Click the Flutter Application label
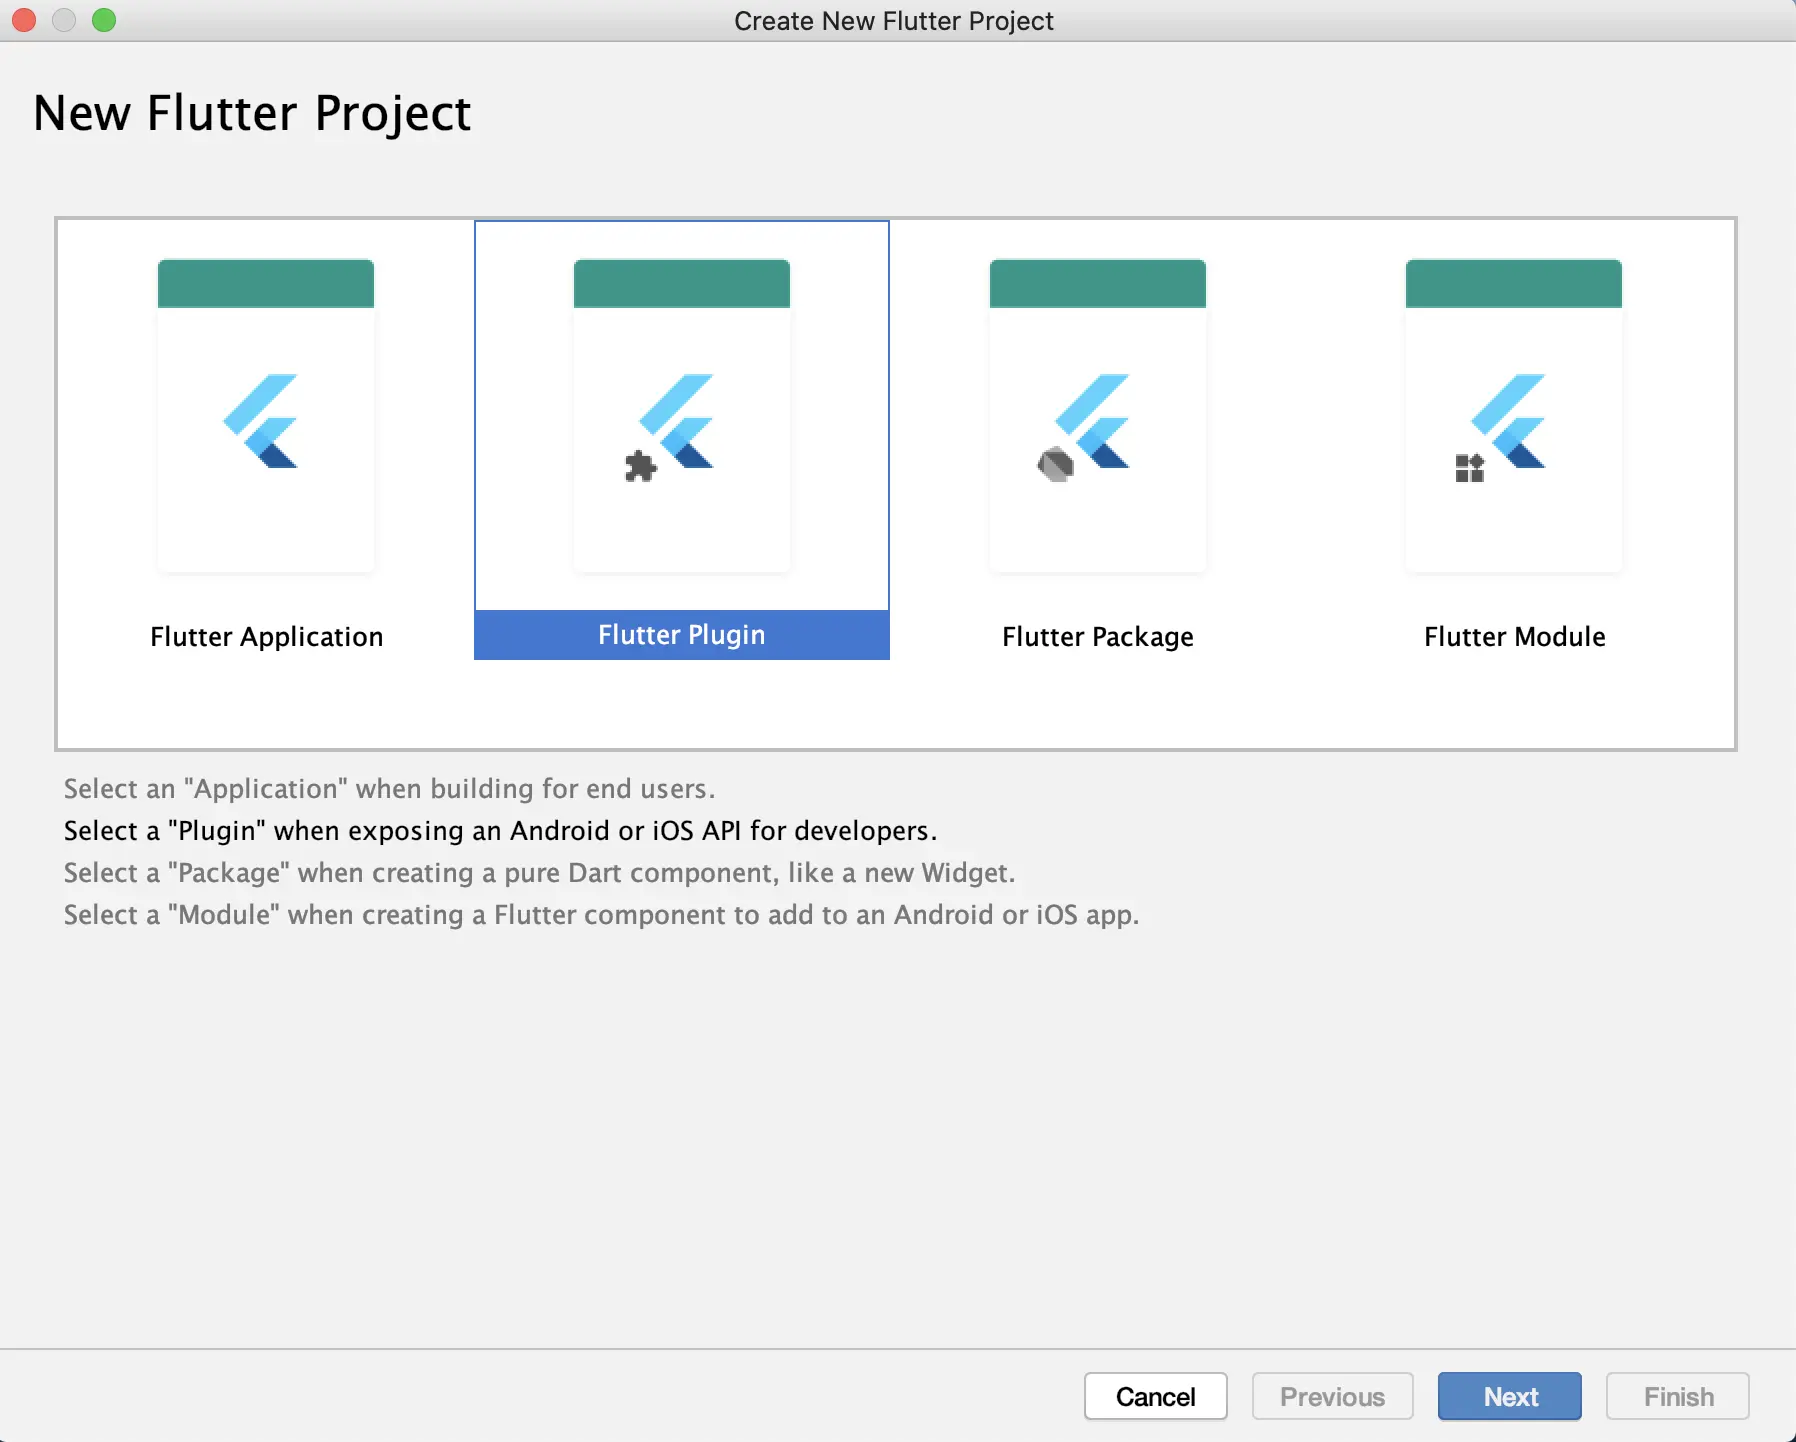This screenshot has width=1796, height=1442. [x=267, y=637]
